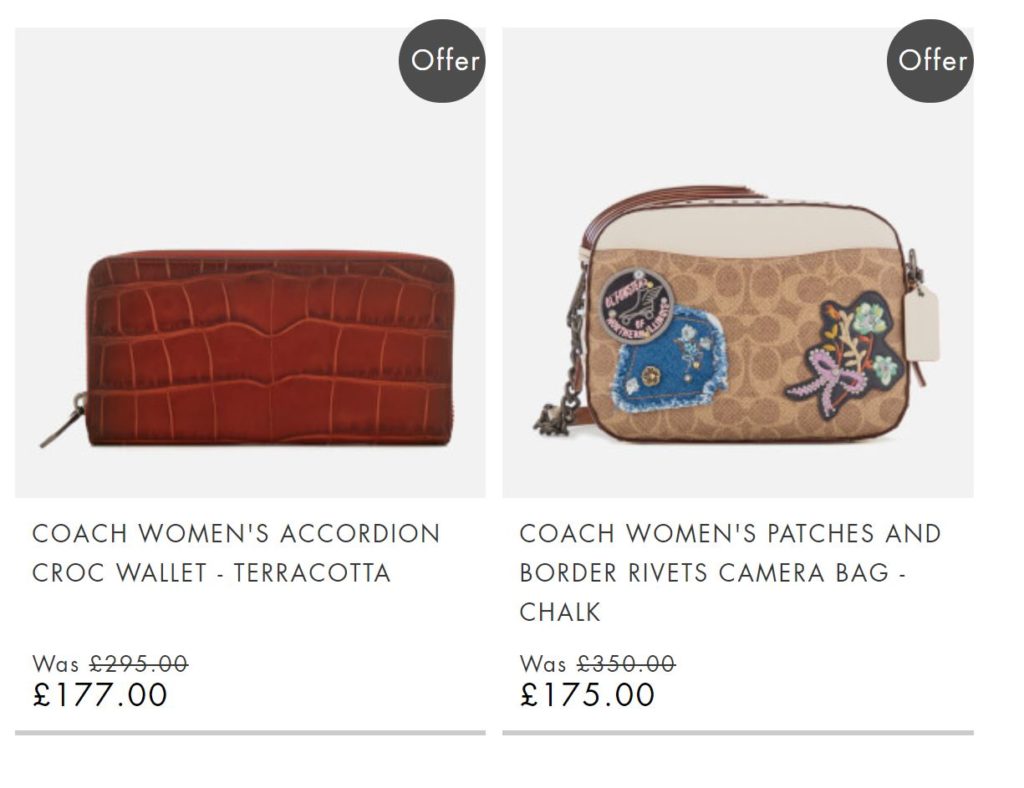Click the "Was" label beside £295.00

coord(56,665)
